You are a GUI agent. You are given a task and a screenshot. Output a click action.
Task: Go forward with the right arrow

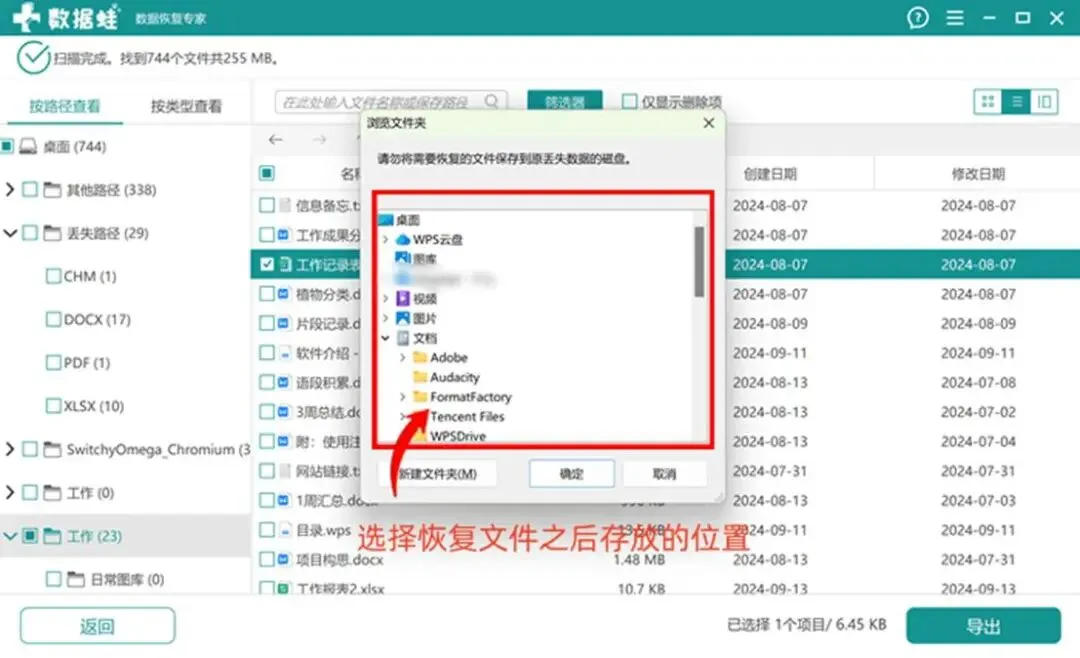tap(319, 140)
